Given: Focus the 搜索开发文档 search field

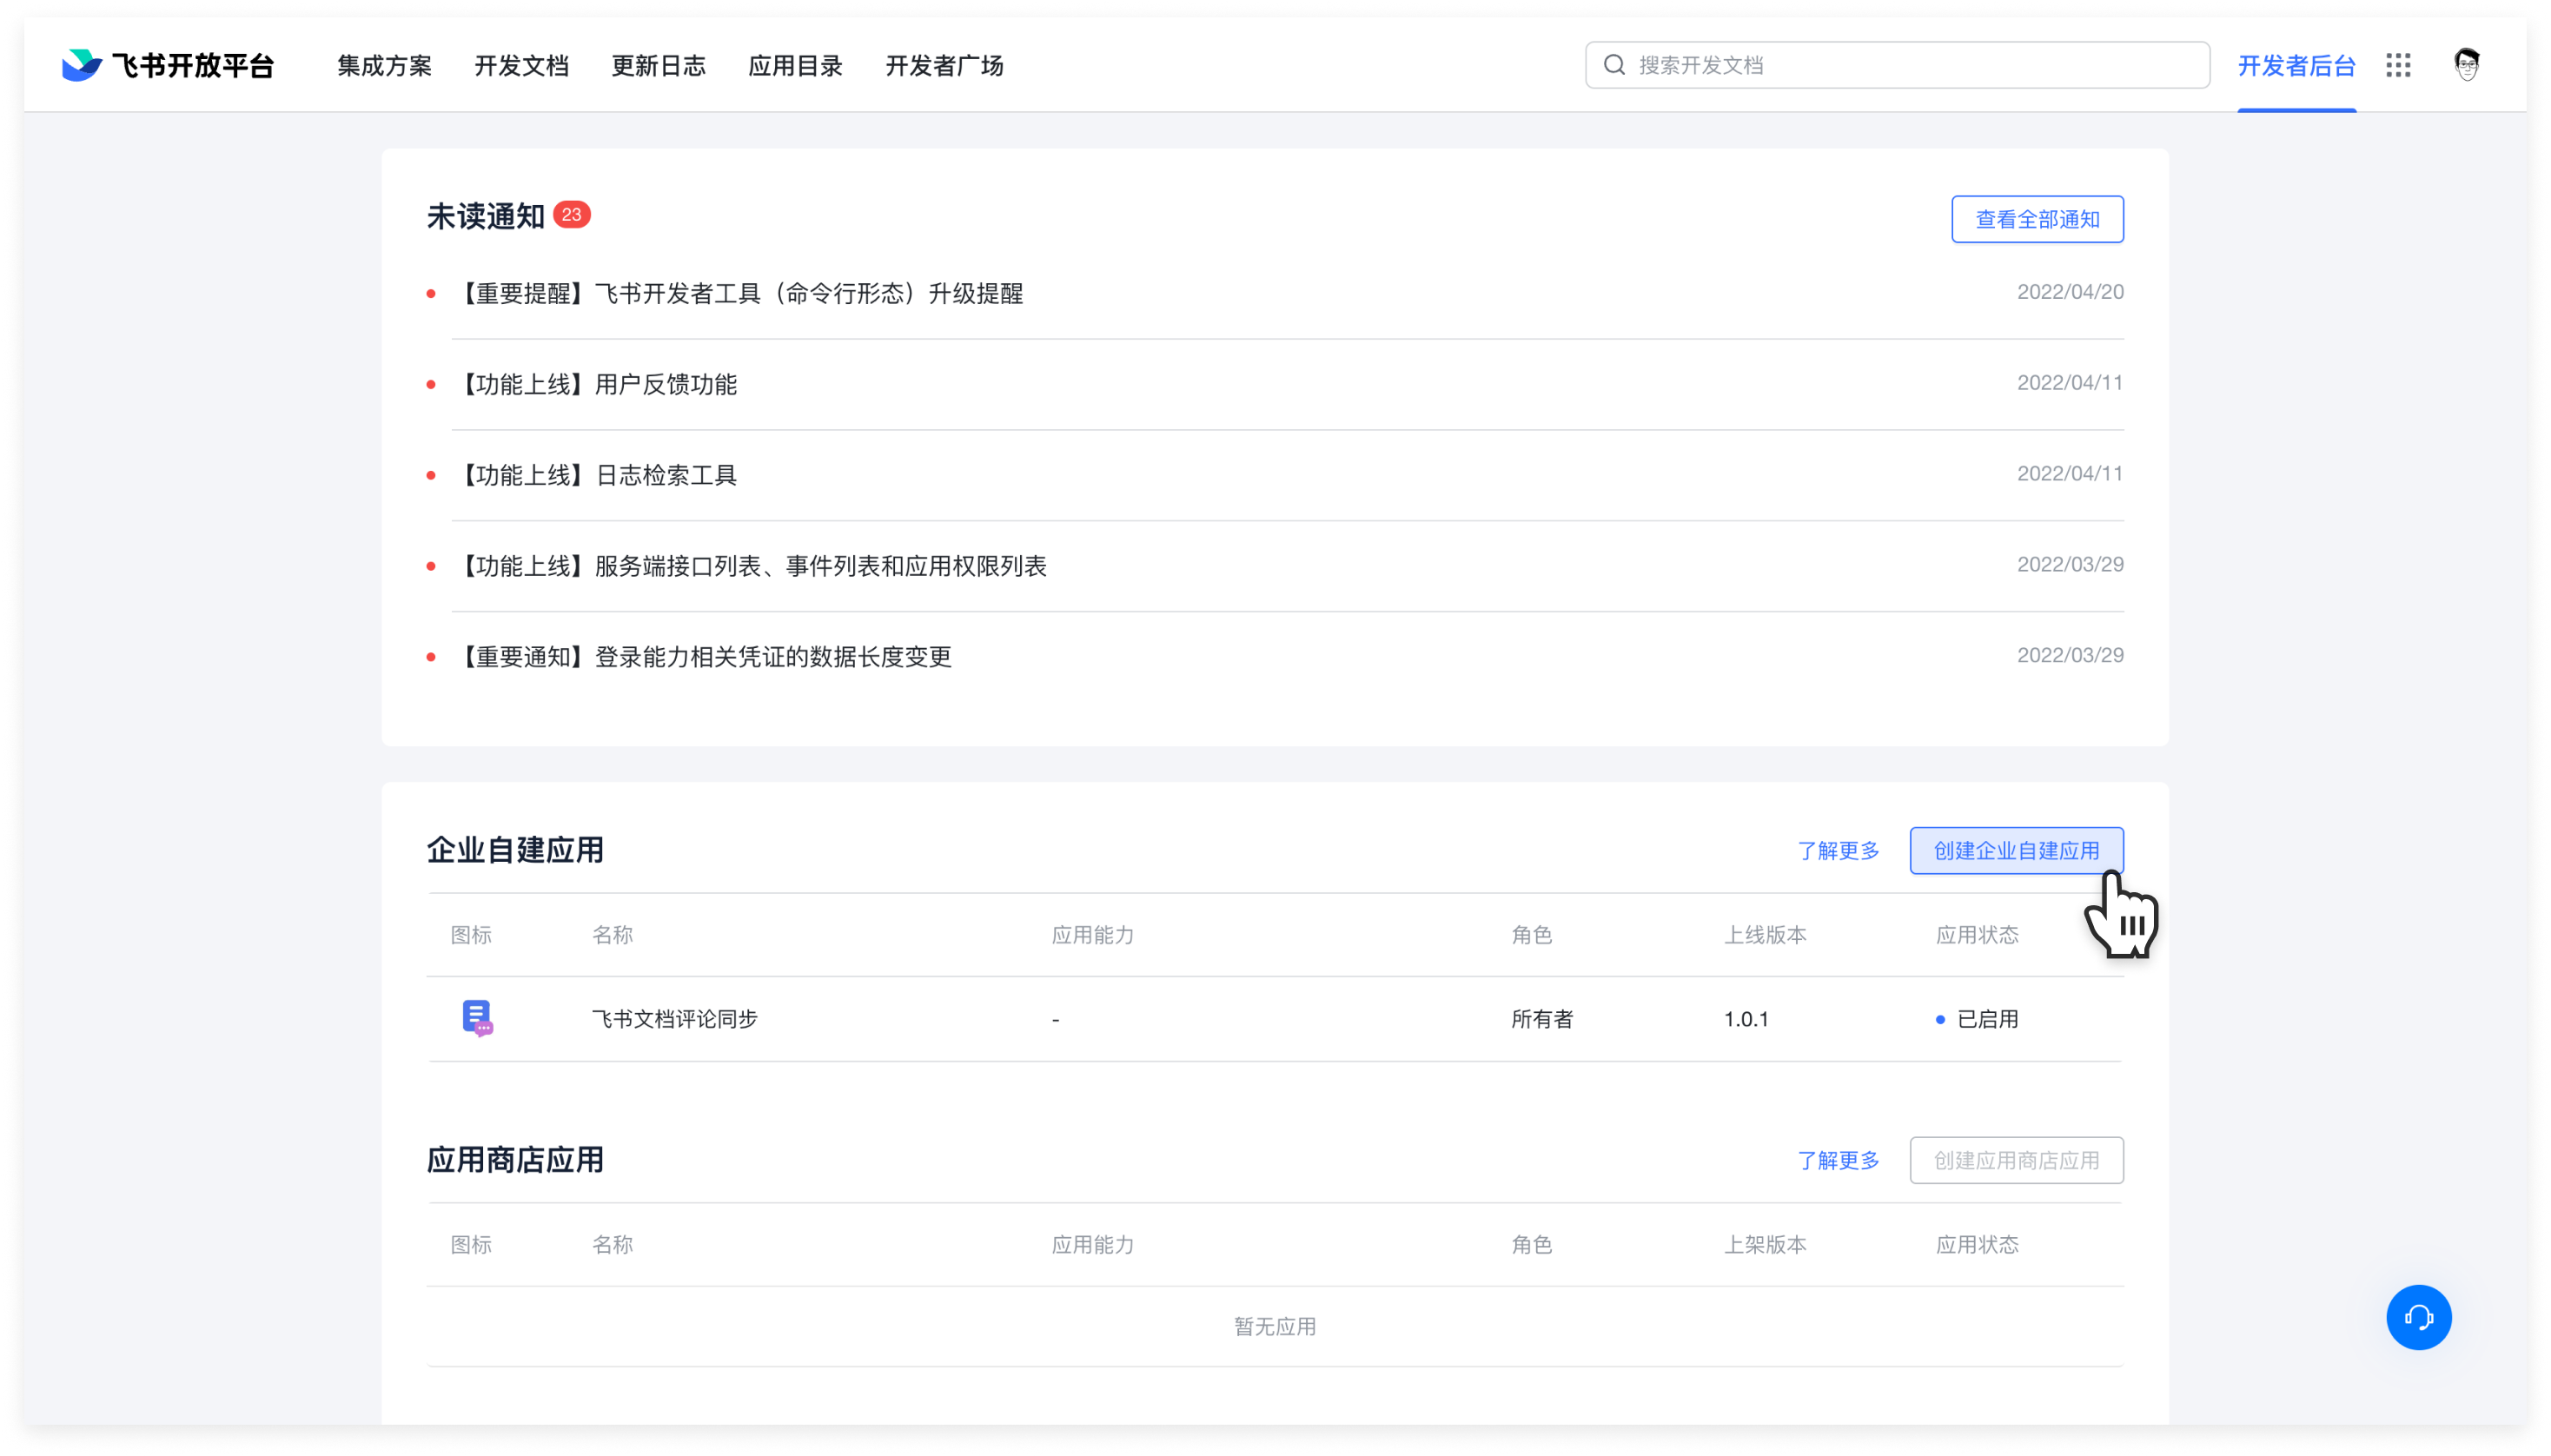Looking at the screenshot, I should [x=1897, y=65].
